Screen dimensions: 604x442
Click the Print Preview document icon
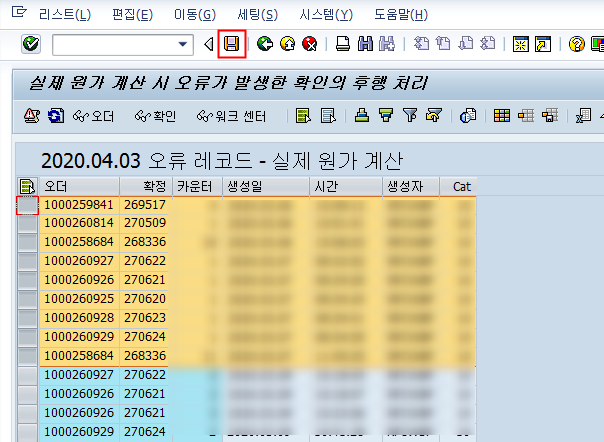tap(468, 116)
